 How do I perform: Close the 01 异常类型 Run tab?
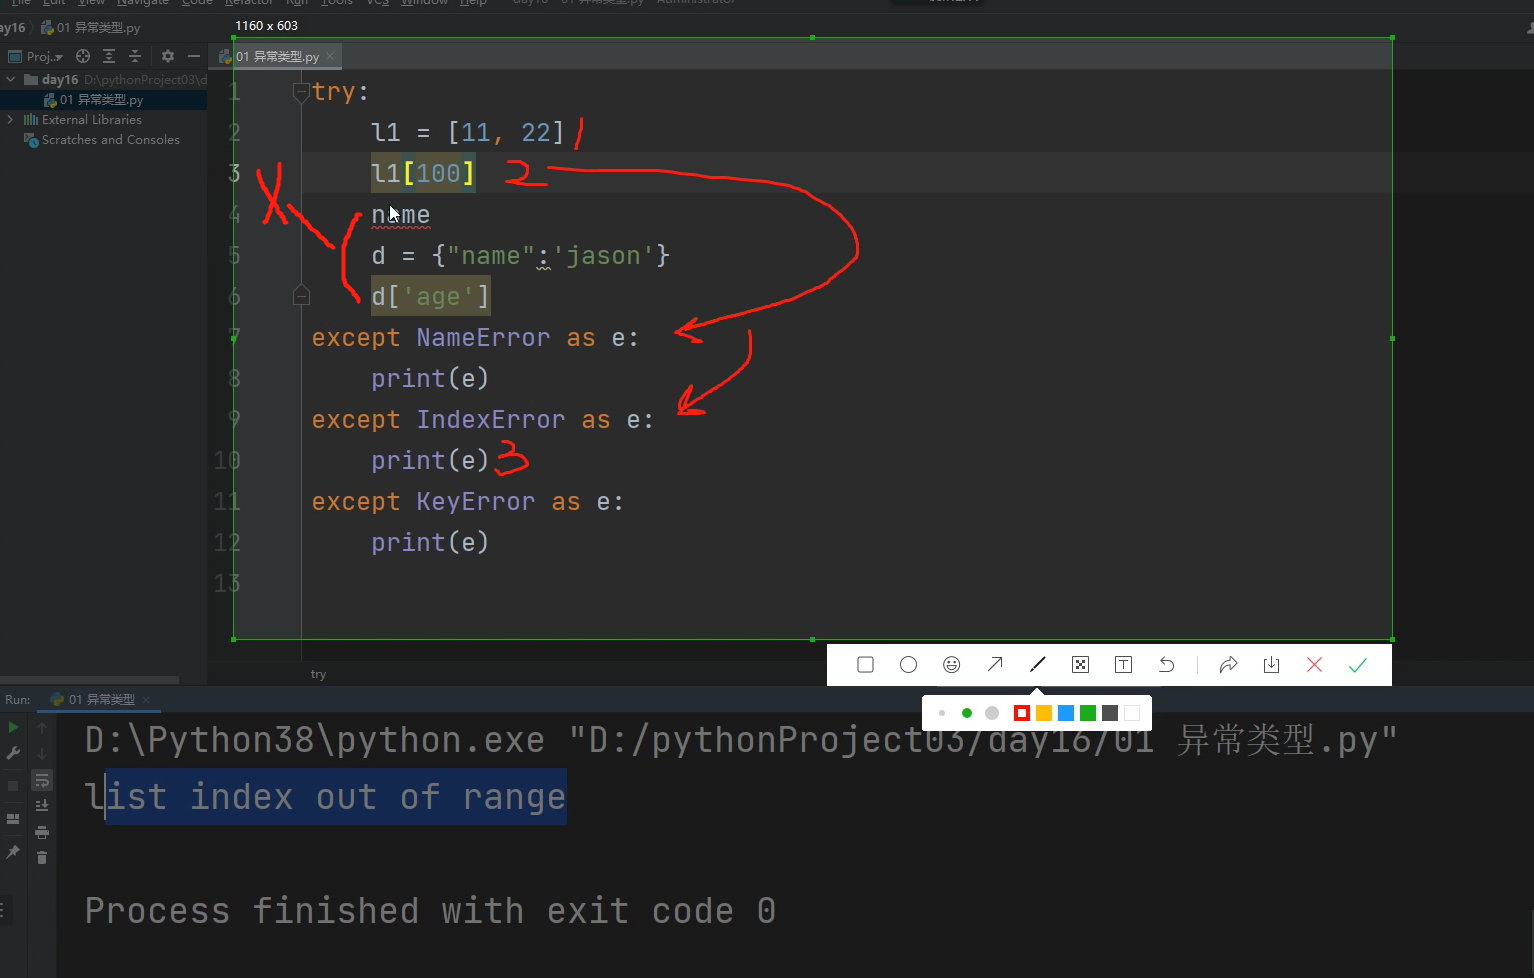tap(146, 700)
